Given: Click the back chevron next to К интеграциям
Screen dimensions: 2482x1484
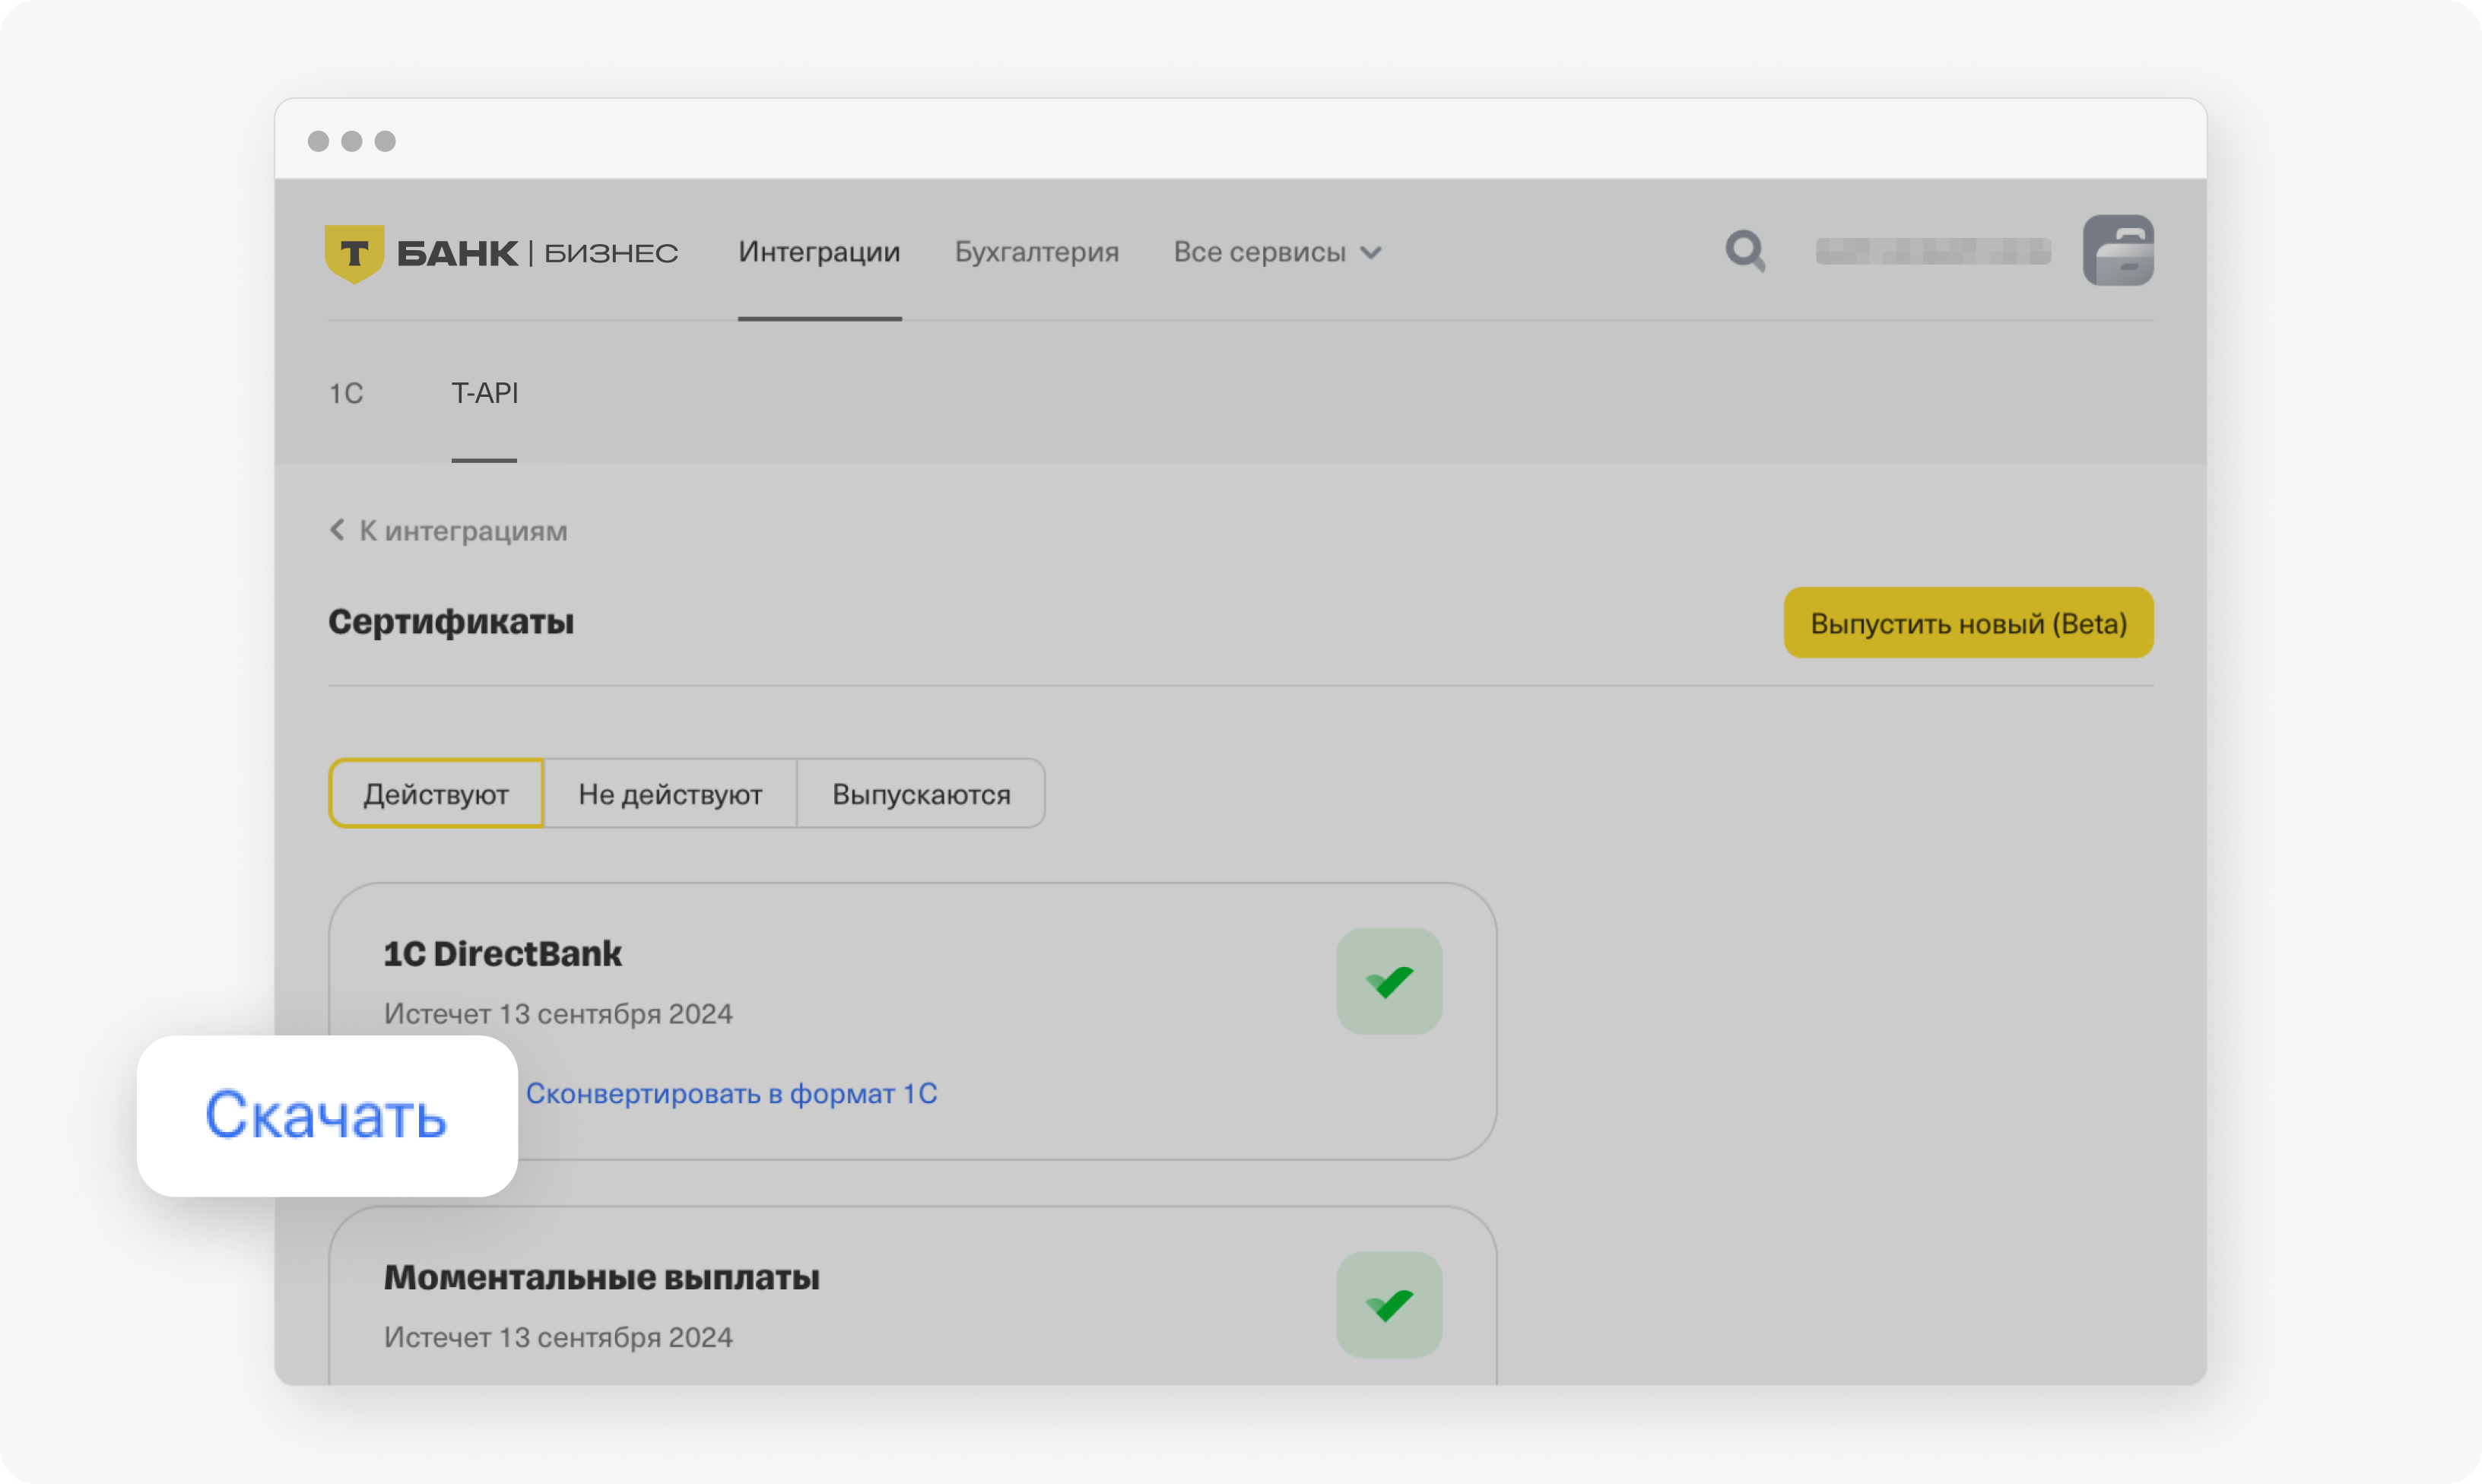Looking at the screenshot, I should click(337, 530).
